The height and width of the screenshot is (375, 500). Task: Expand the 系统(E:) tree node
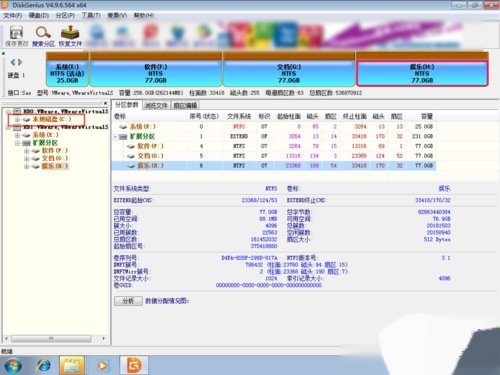pyautogui.click(x=17, y=135)
